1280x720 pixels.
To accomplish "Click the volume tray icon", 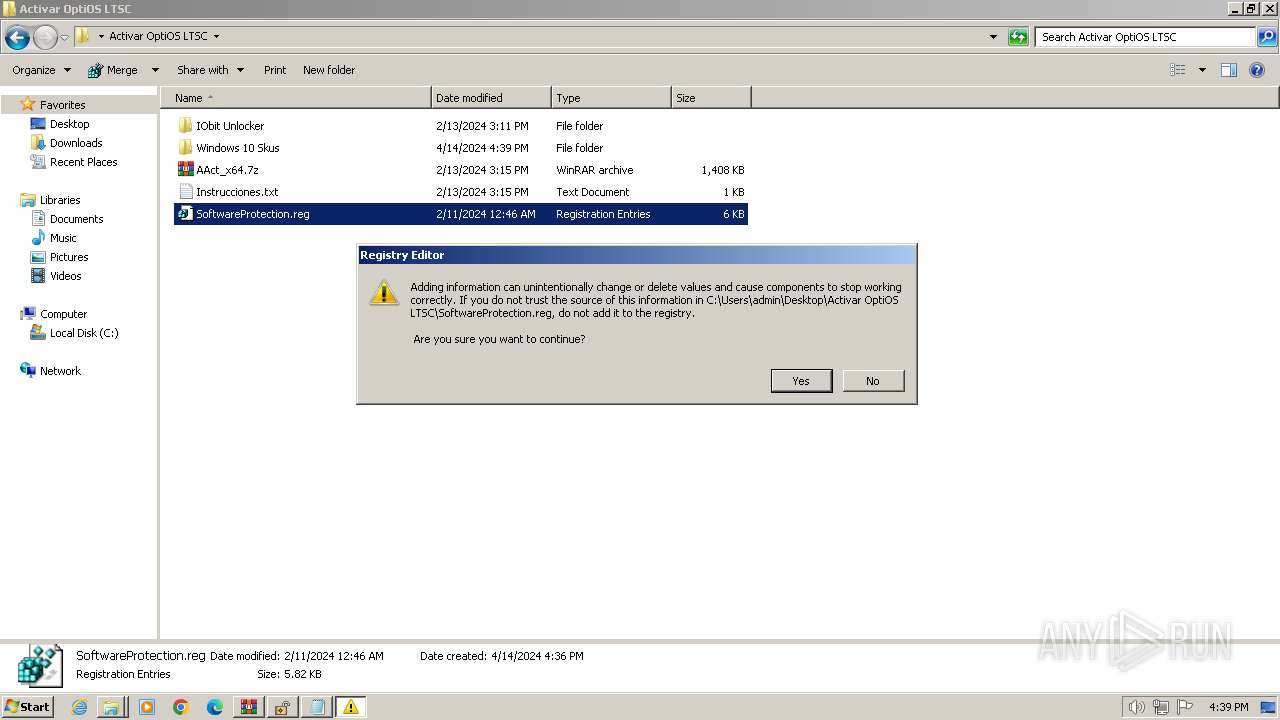I will point(1137,707).
